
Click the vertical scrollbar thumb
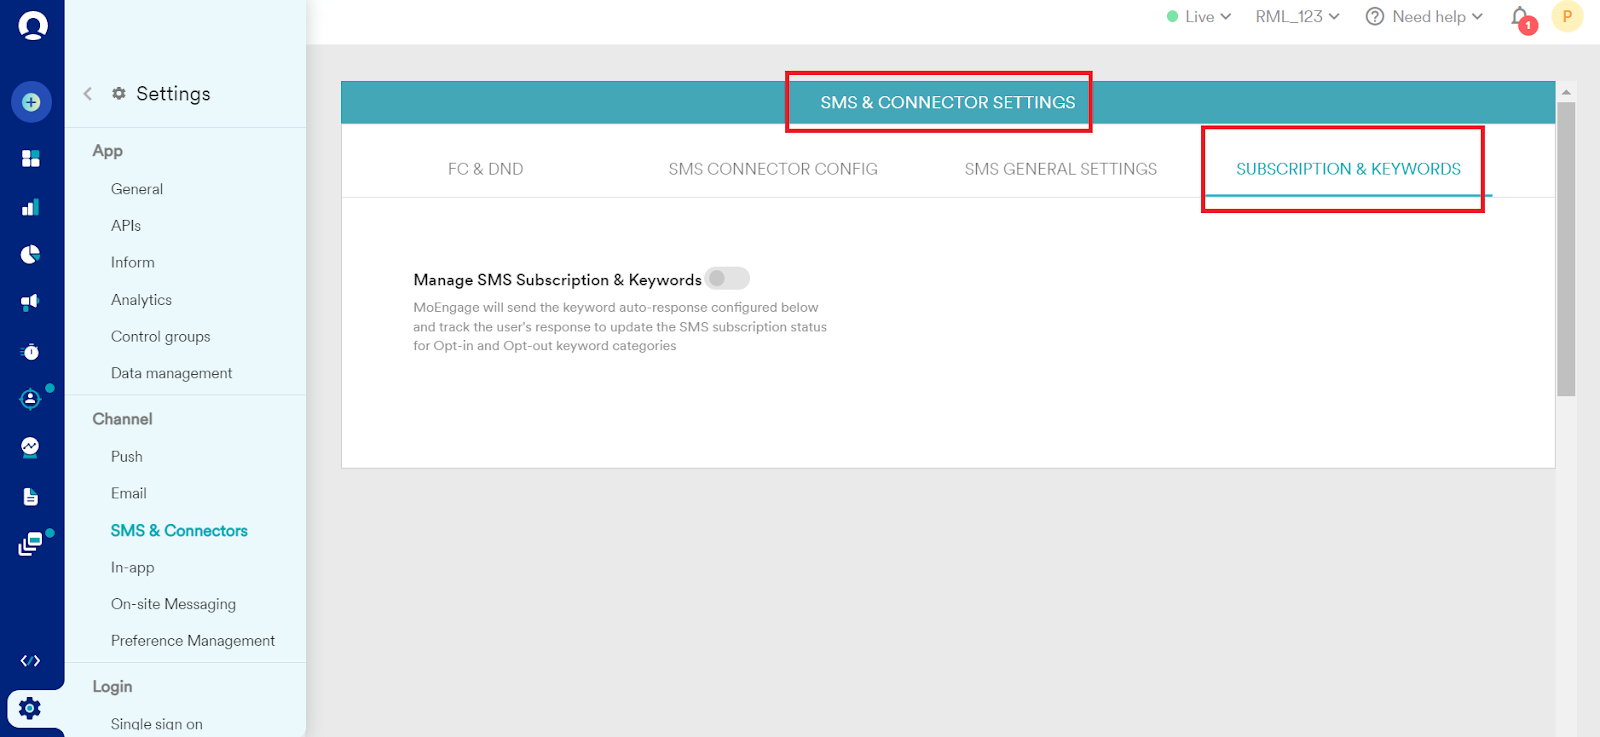click(1566, 249)
